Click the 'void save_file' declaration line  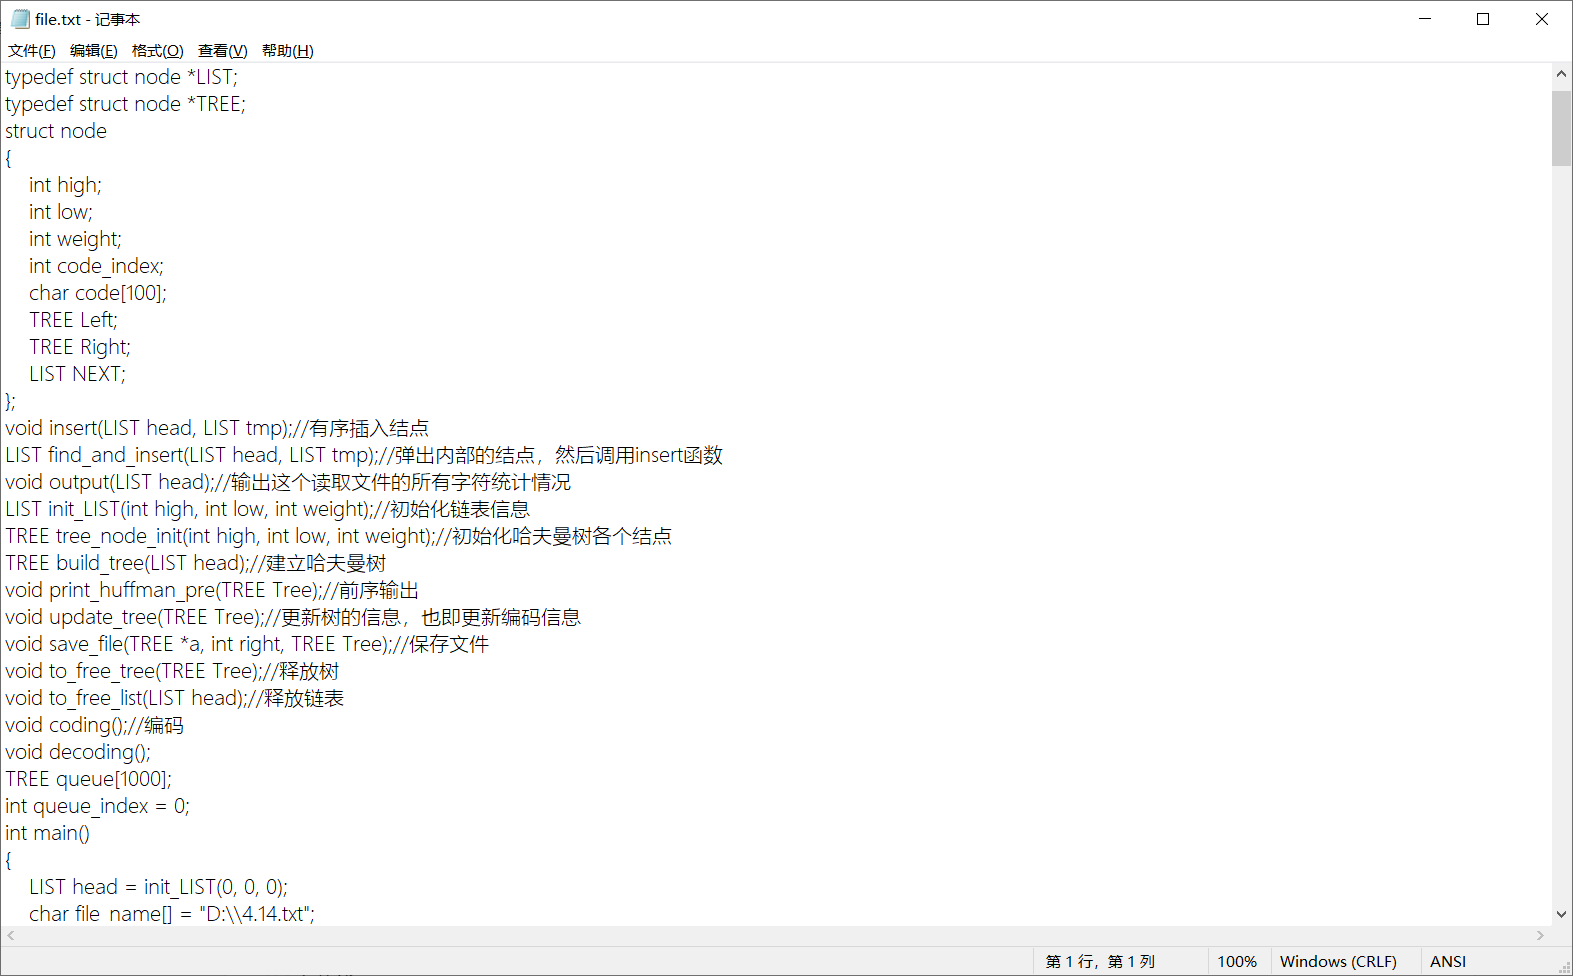click(x=247, y=644)
